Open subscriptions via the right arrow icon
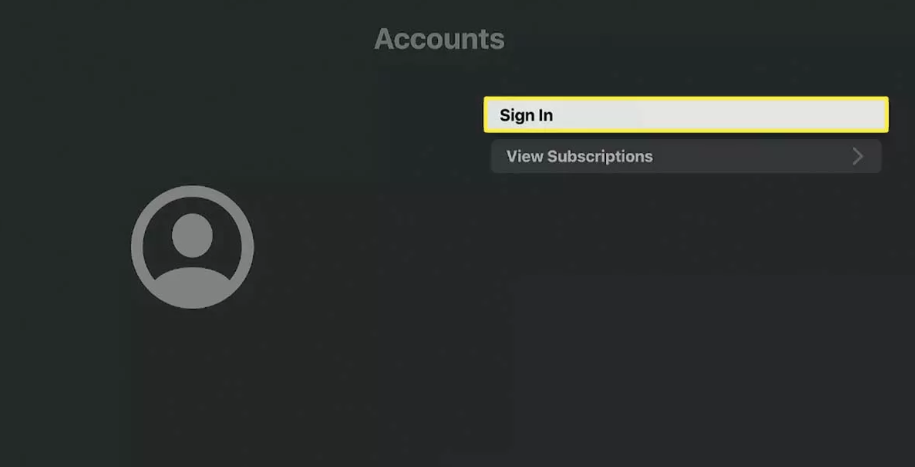 pyautogui.click(x=857, y=156)
